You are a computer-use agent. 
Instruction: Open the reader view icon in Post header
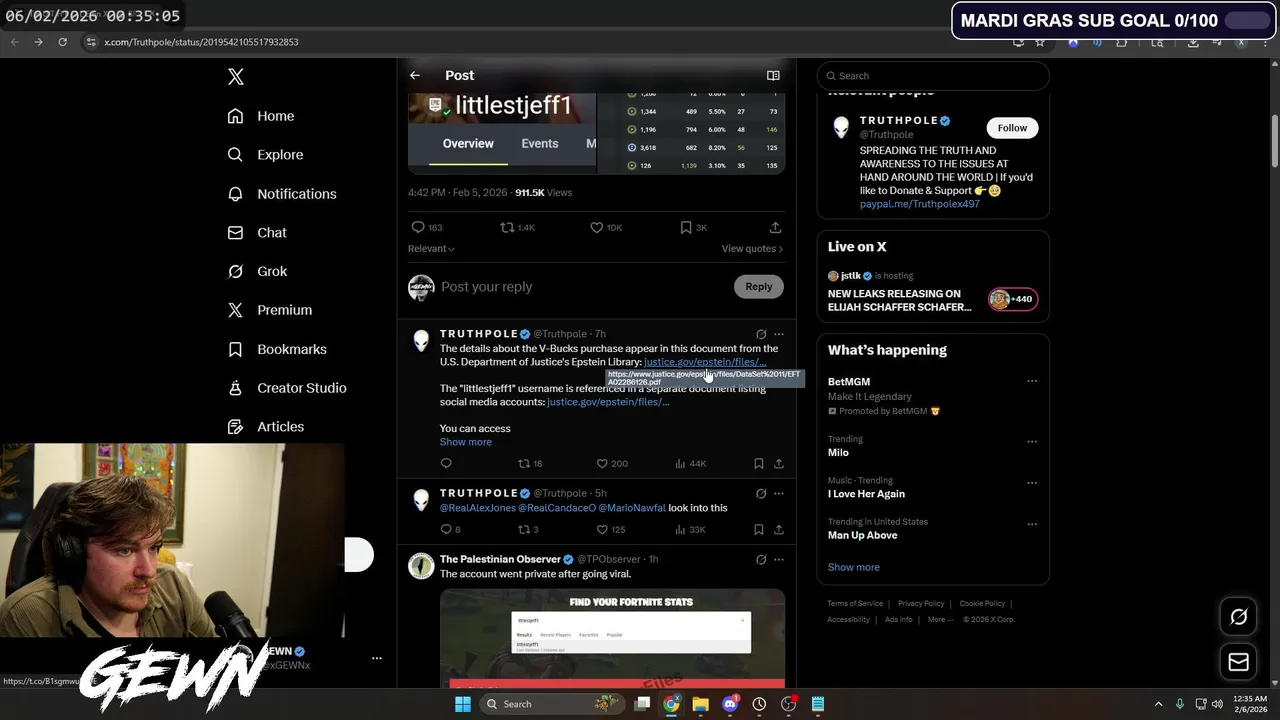pyautogui.click(x=773, y=75)
